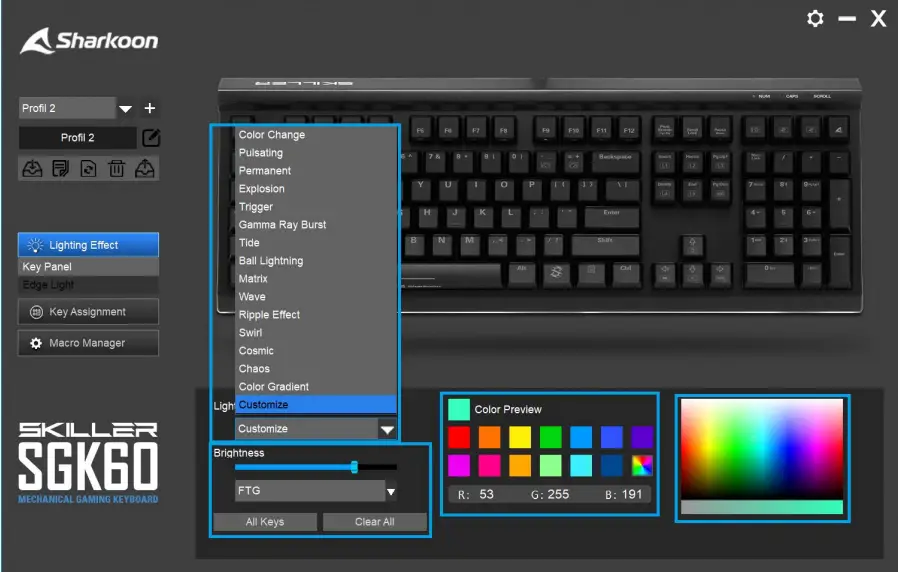
Task: Open the rainbow custom color swatch
Action: (642, 466)
